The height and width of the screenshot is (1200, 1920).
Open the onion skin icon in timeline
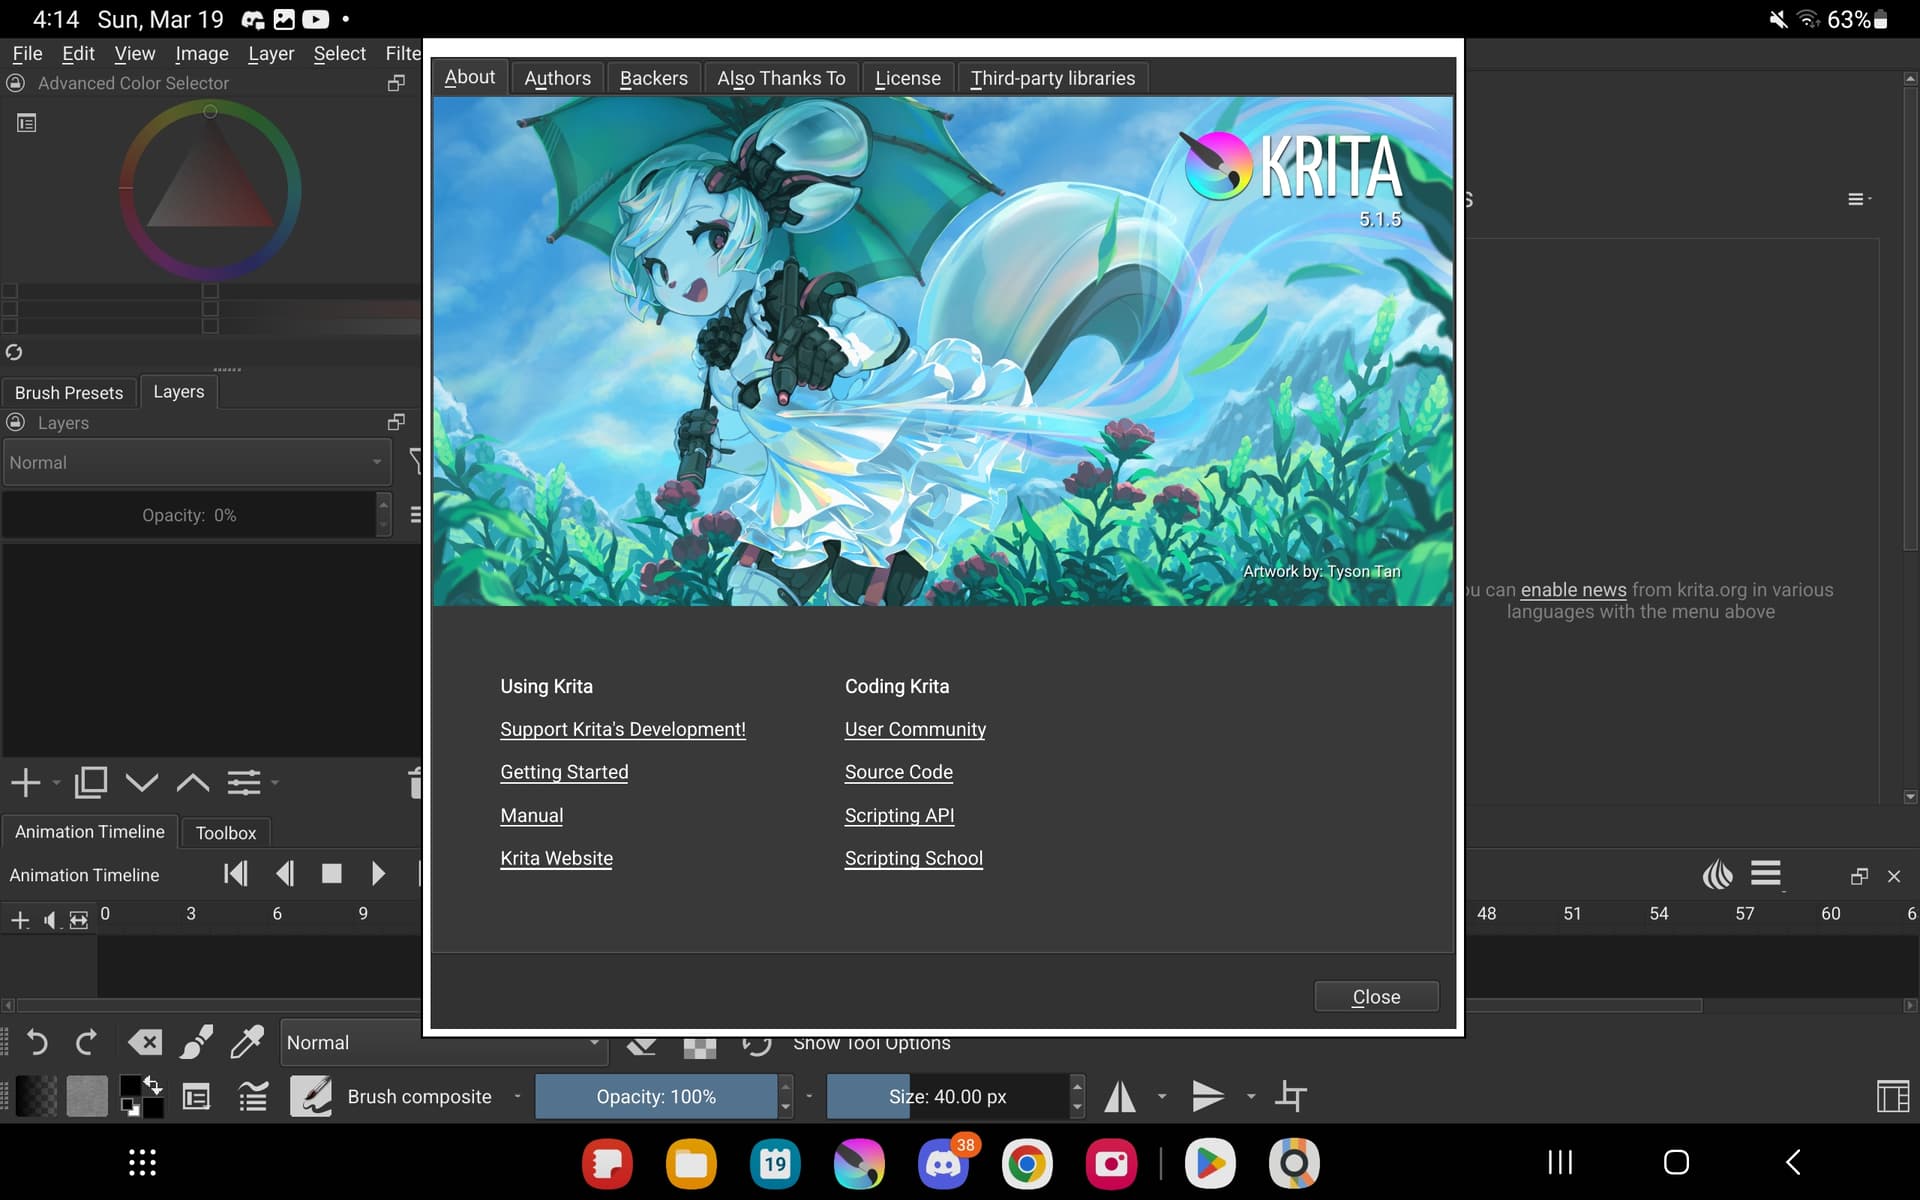pos(1718,875)
